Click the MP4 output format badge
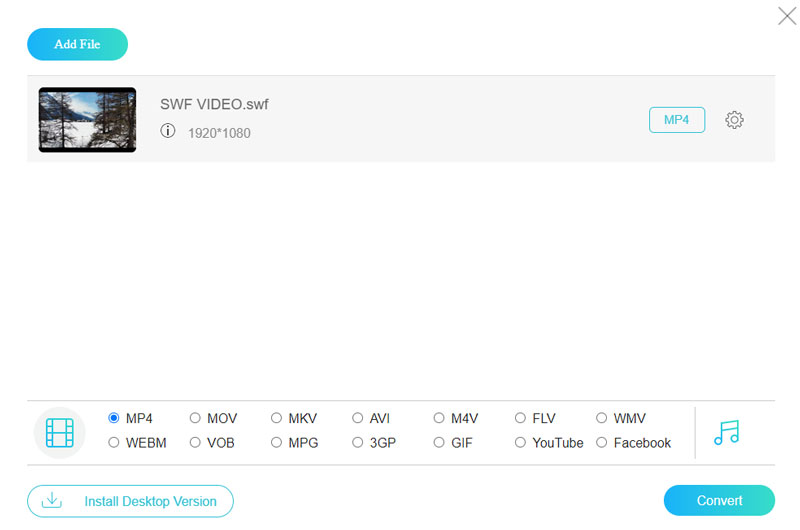Image resolution: width=800 pixels, height=530 pixels. tap(677, 120)
